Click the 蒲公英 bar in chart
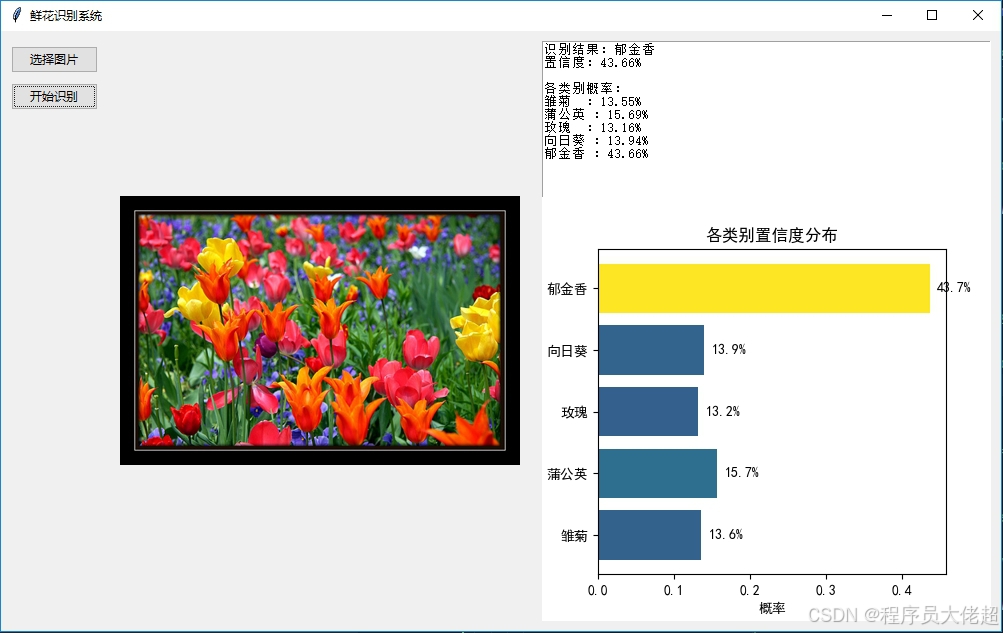1003x633 pixels. tap(658, 473)
